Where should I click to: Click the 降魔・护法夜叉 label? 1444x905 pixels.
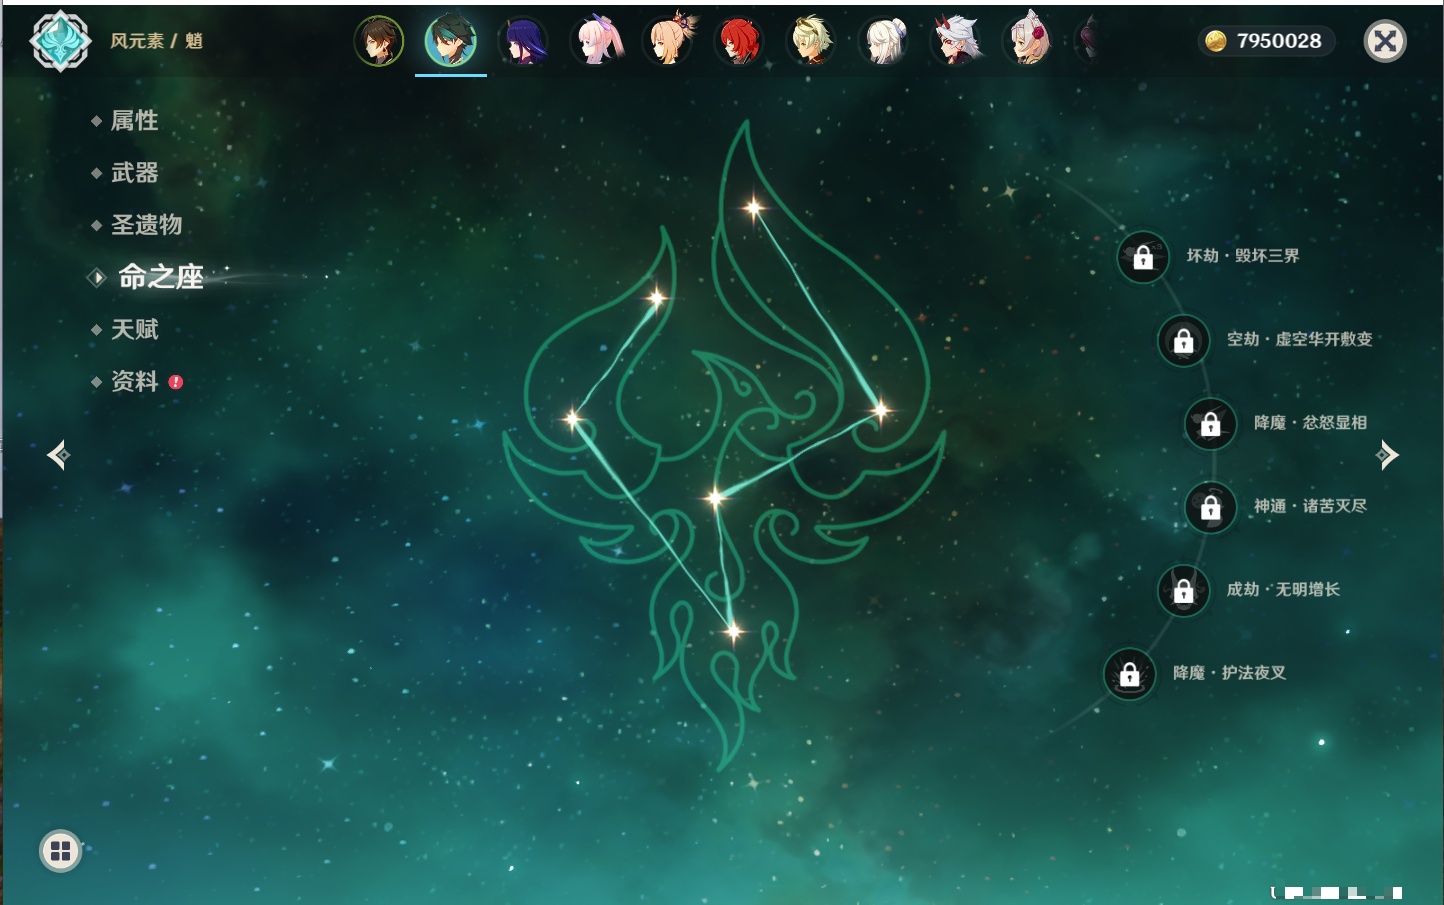point(1229,673)
